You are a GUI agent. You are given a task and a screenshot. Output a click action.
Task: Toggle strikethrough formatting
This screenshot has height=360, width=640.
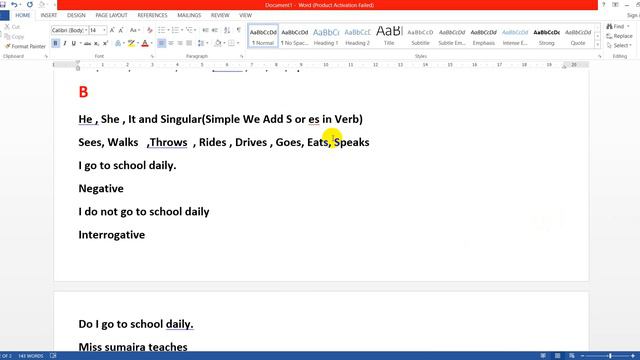point(87,43)
